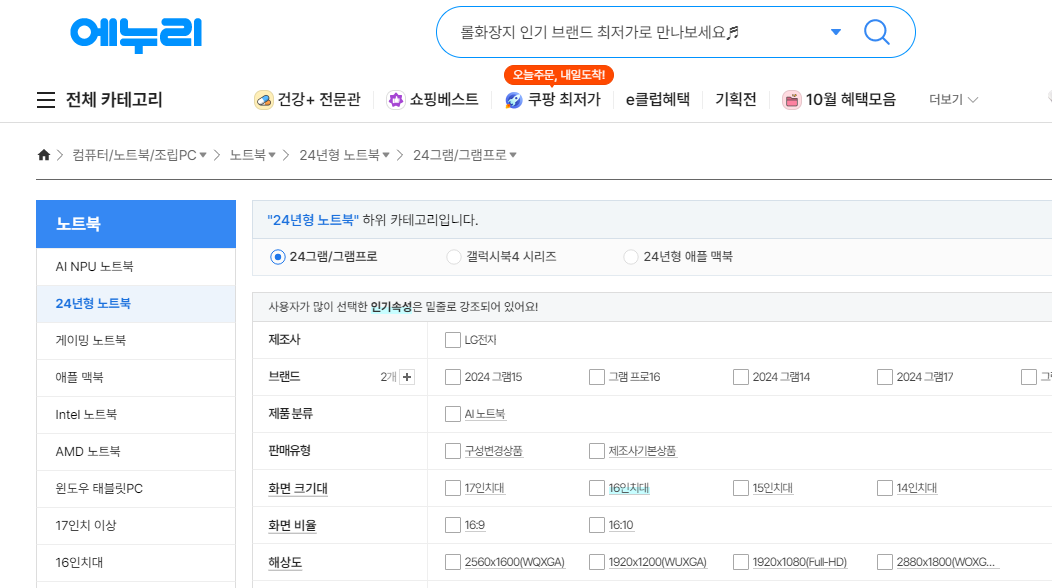The image size is (1052, 588).
Task: Select the 갤럭시북4 시리즈 radio button
Action: click(x=454, y=257)
